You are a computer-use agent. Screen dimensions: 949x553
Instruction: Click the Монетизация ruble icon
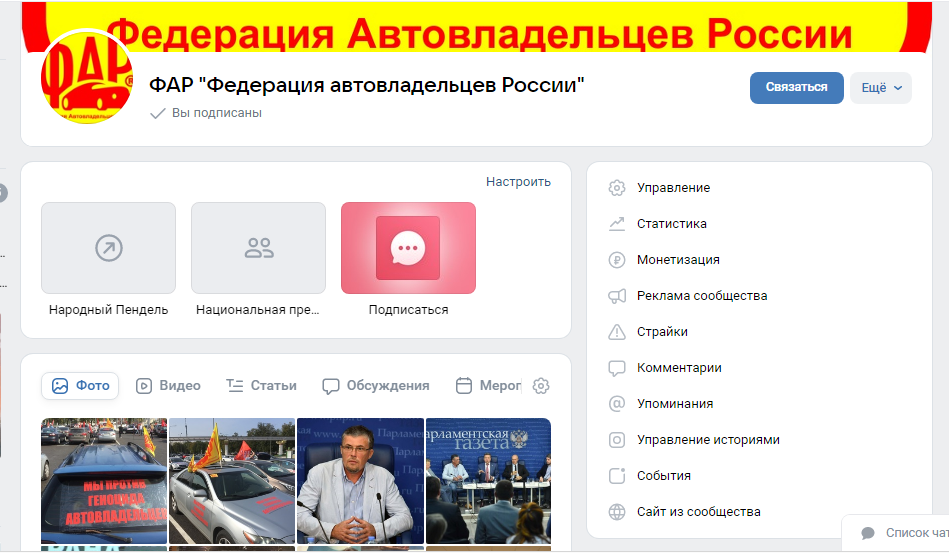click(616, 260)
